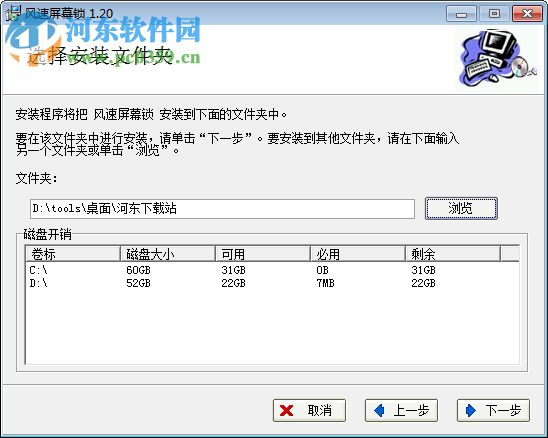Click the folder path input field

point(222,209)
